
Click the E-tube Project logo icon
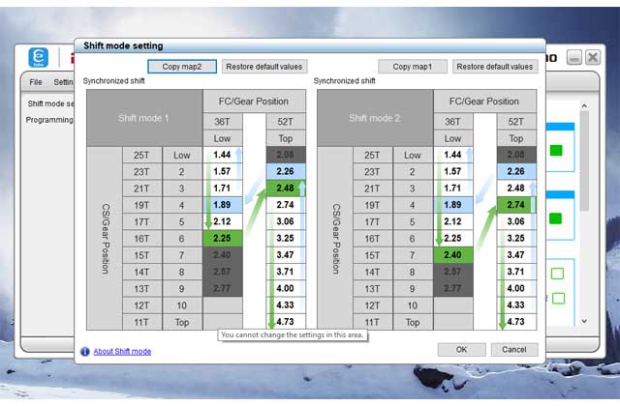tap(38, 58)
